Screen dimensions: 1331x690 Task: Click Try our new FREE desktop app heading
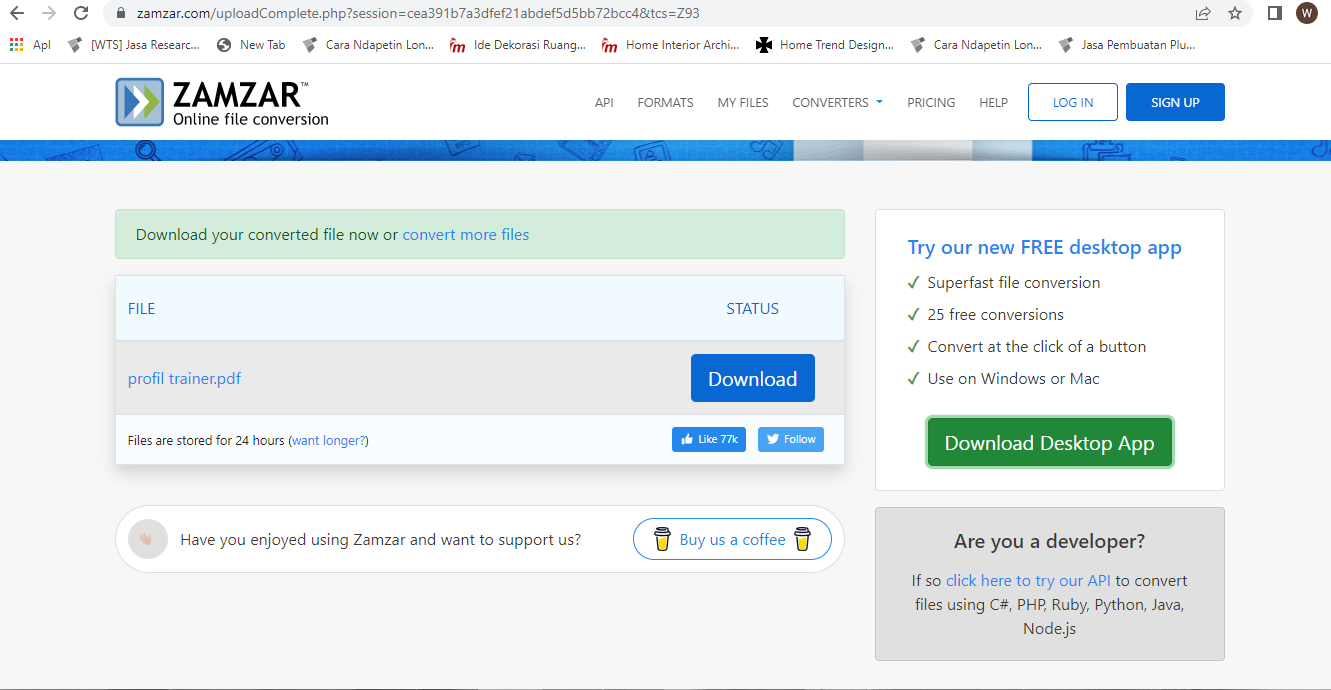[x=1044, y=247]
